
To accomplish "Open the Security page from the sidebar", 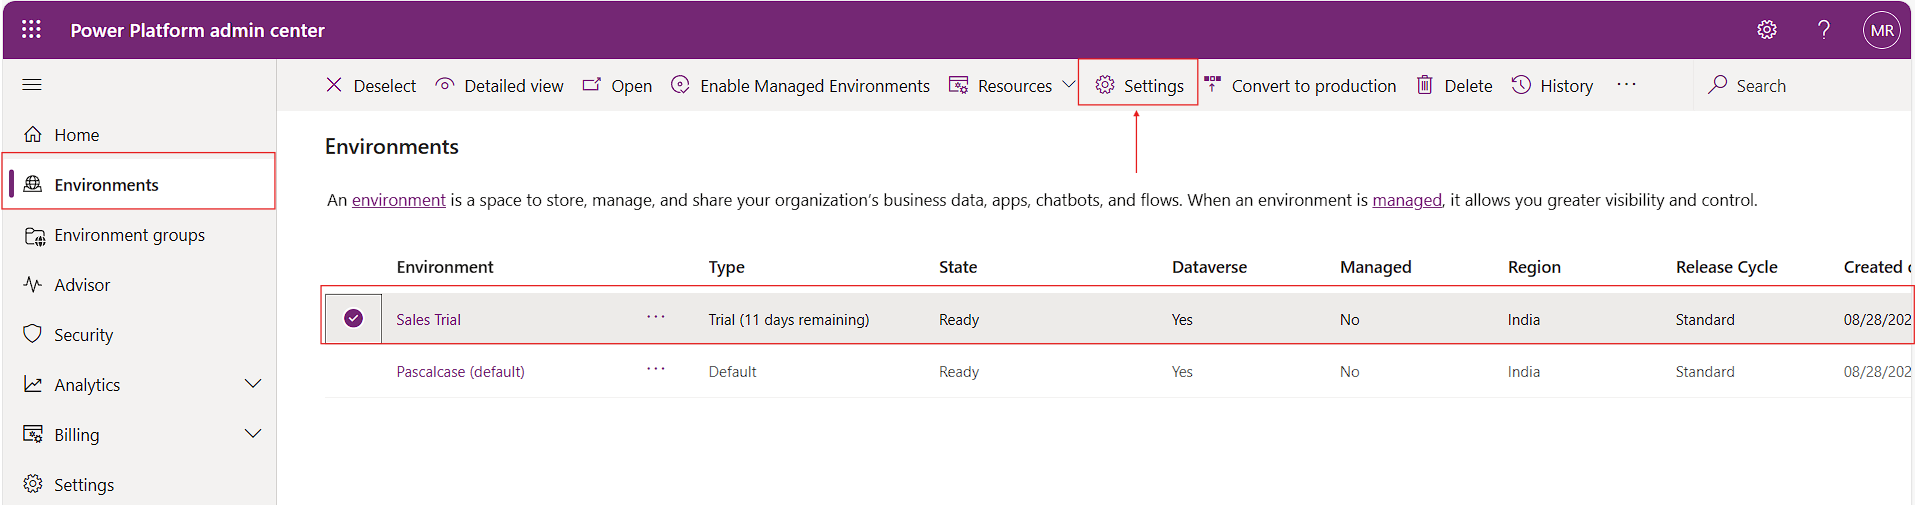I will [x=83, y=335].
